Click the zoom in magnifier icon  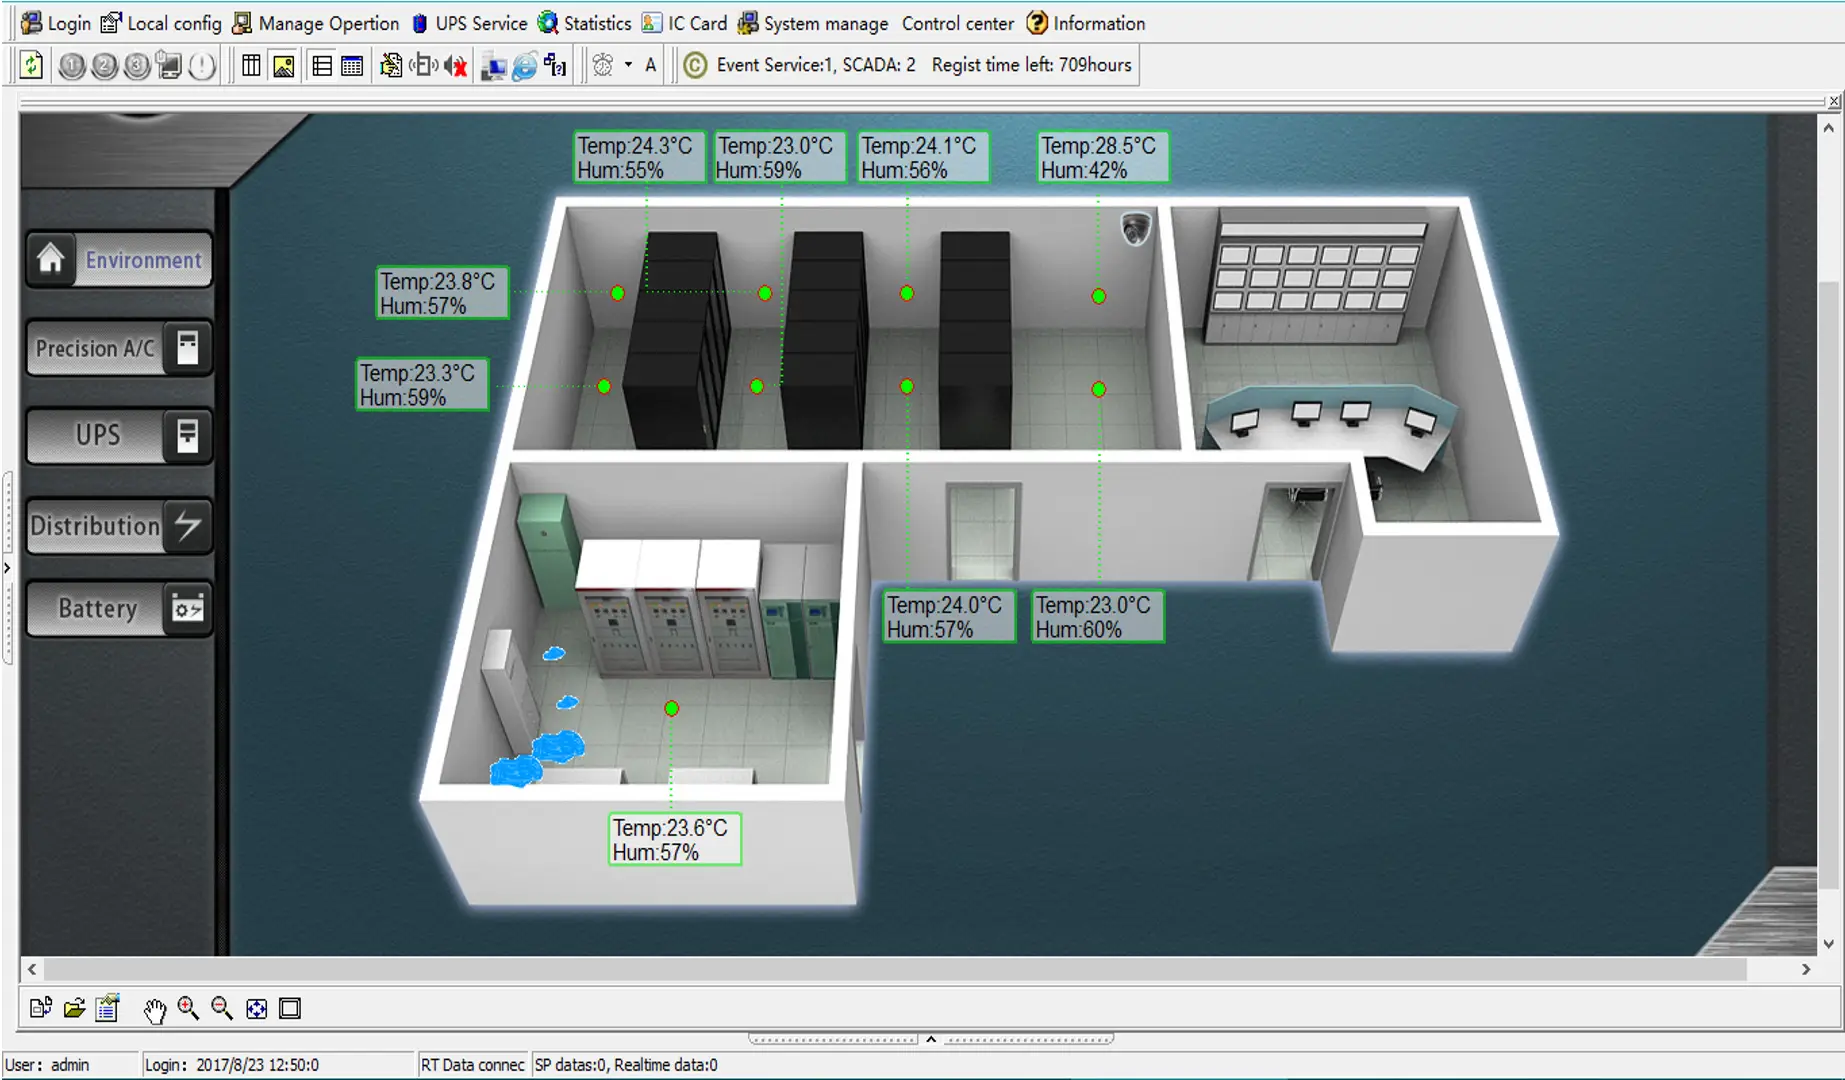[188, 1008]
